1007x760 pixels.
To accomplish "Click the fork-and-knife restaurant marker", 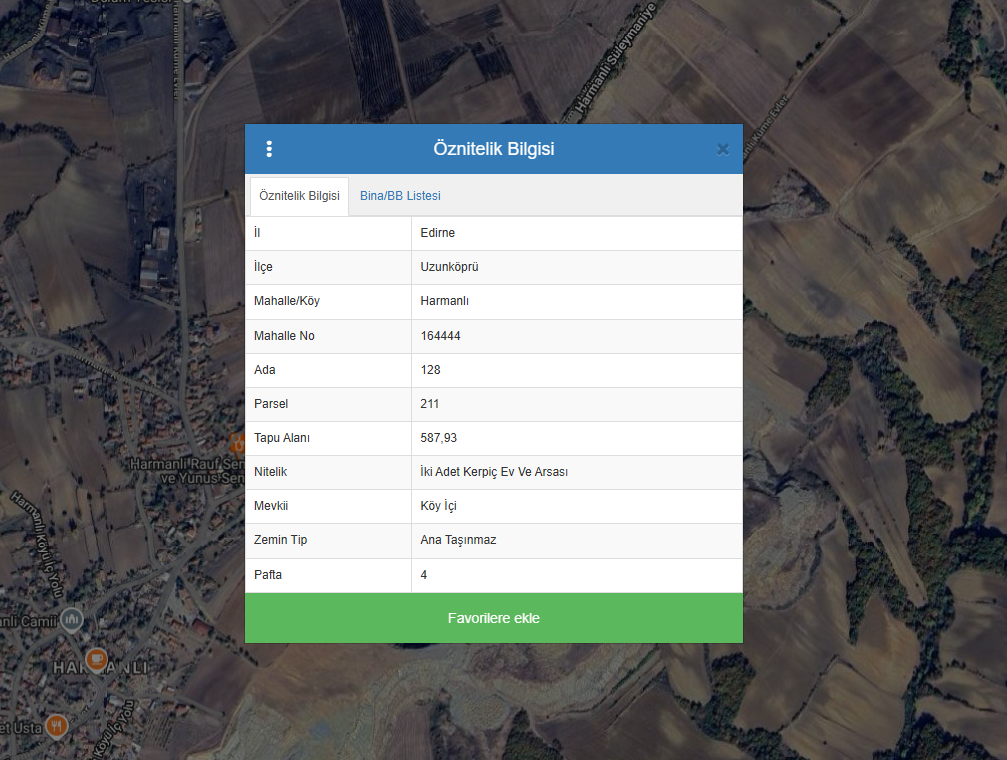I will click(x=57, y=725).
